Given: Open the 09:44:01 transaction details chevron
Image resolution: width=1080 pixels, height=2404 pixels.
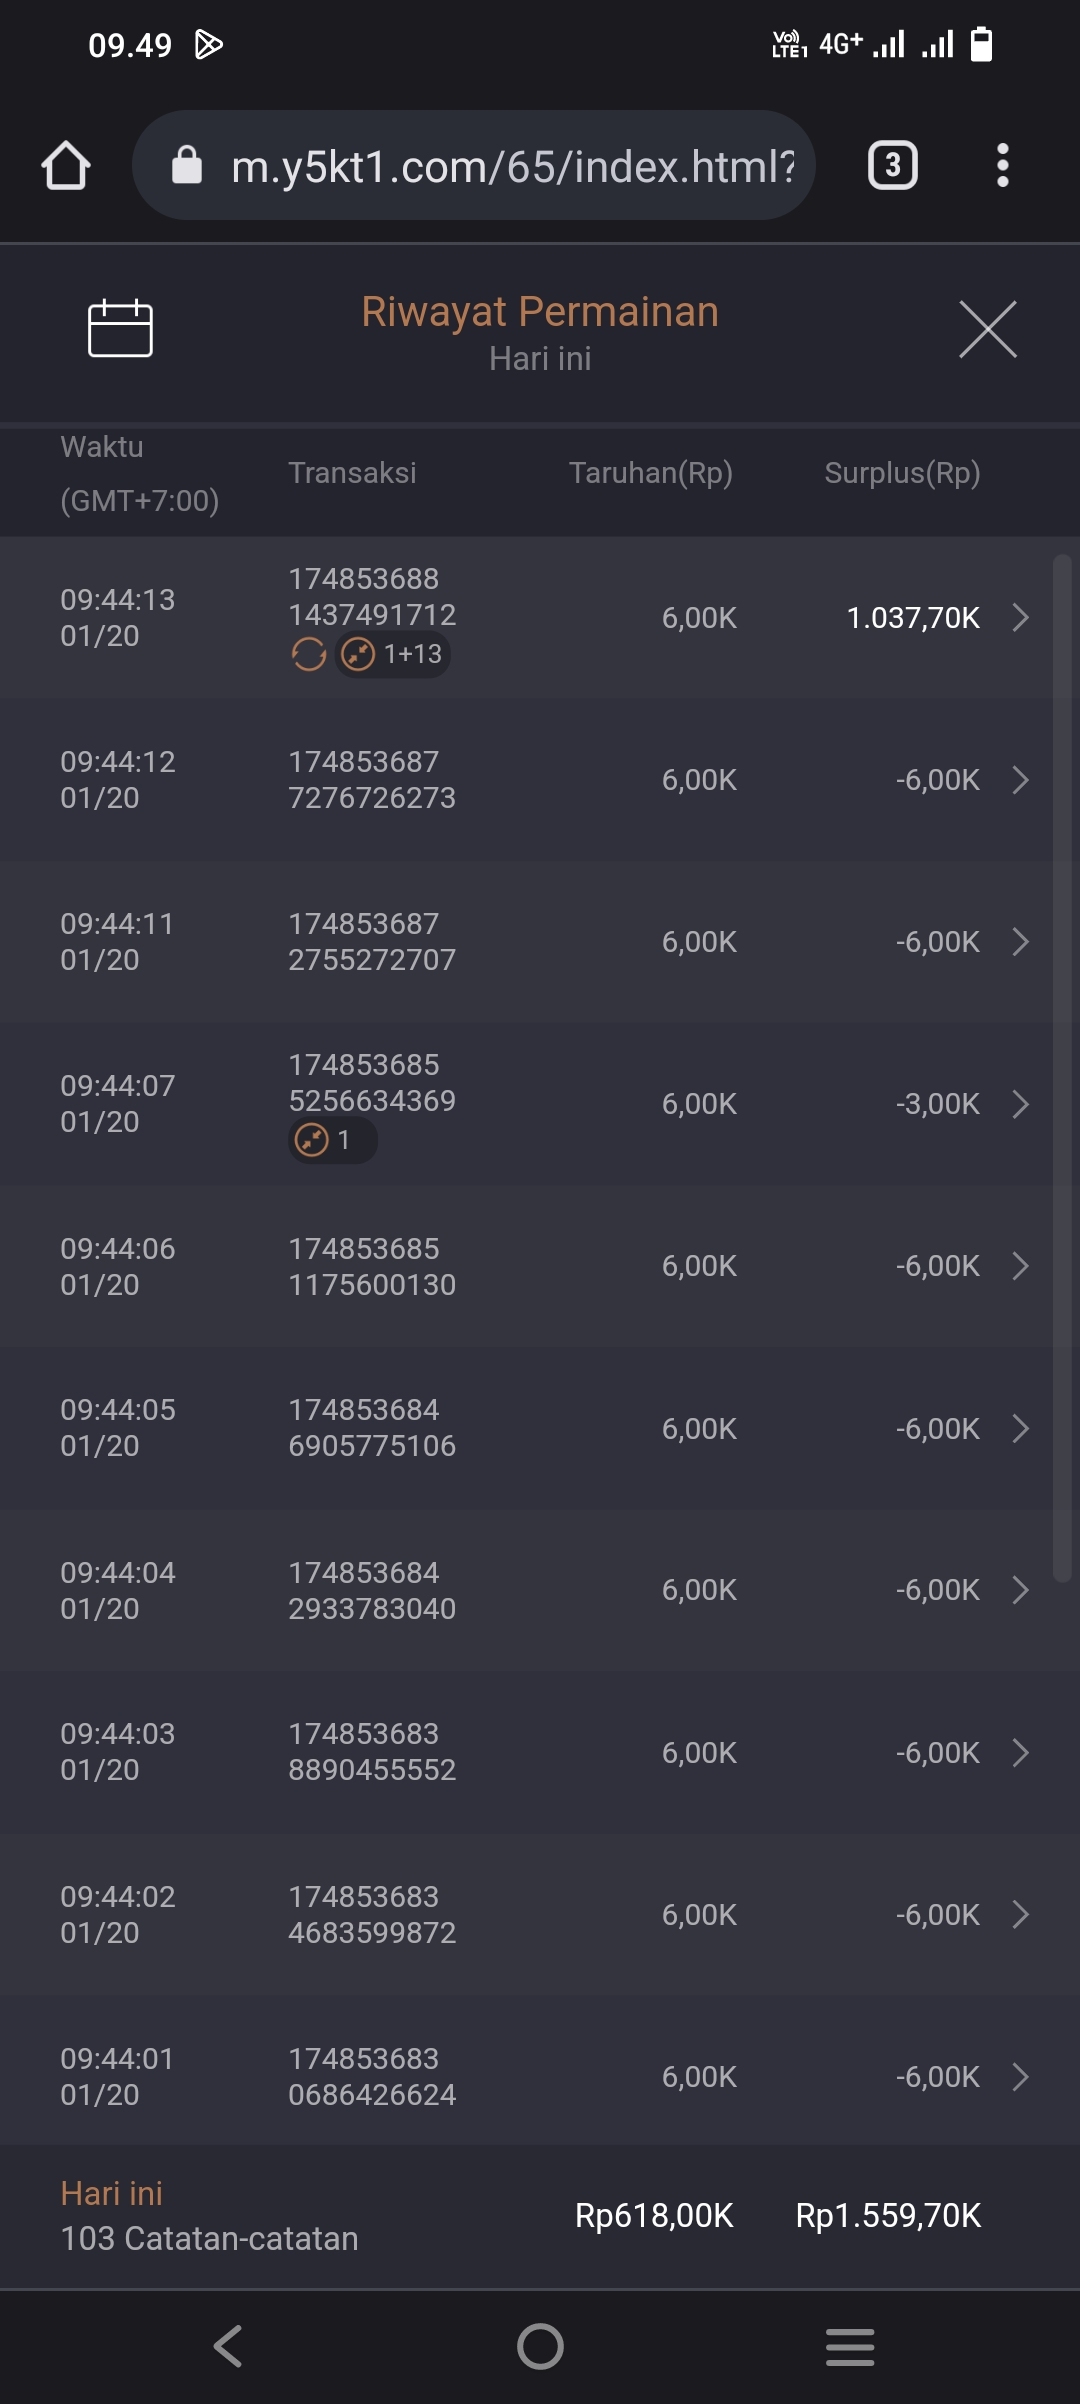Looking at the screenshot, I should point(1020,2077).
